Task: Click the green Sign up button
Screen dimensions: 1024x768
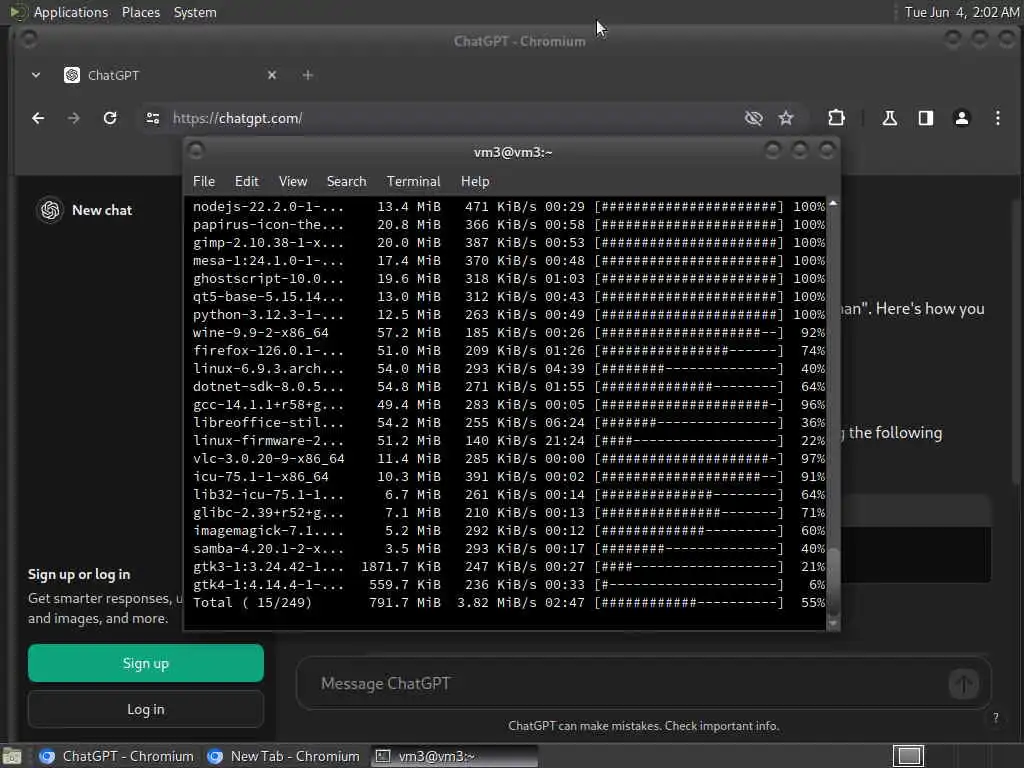Action: [x=146, y=663]
